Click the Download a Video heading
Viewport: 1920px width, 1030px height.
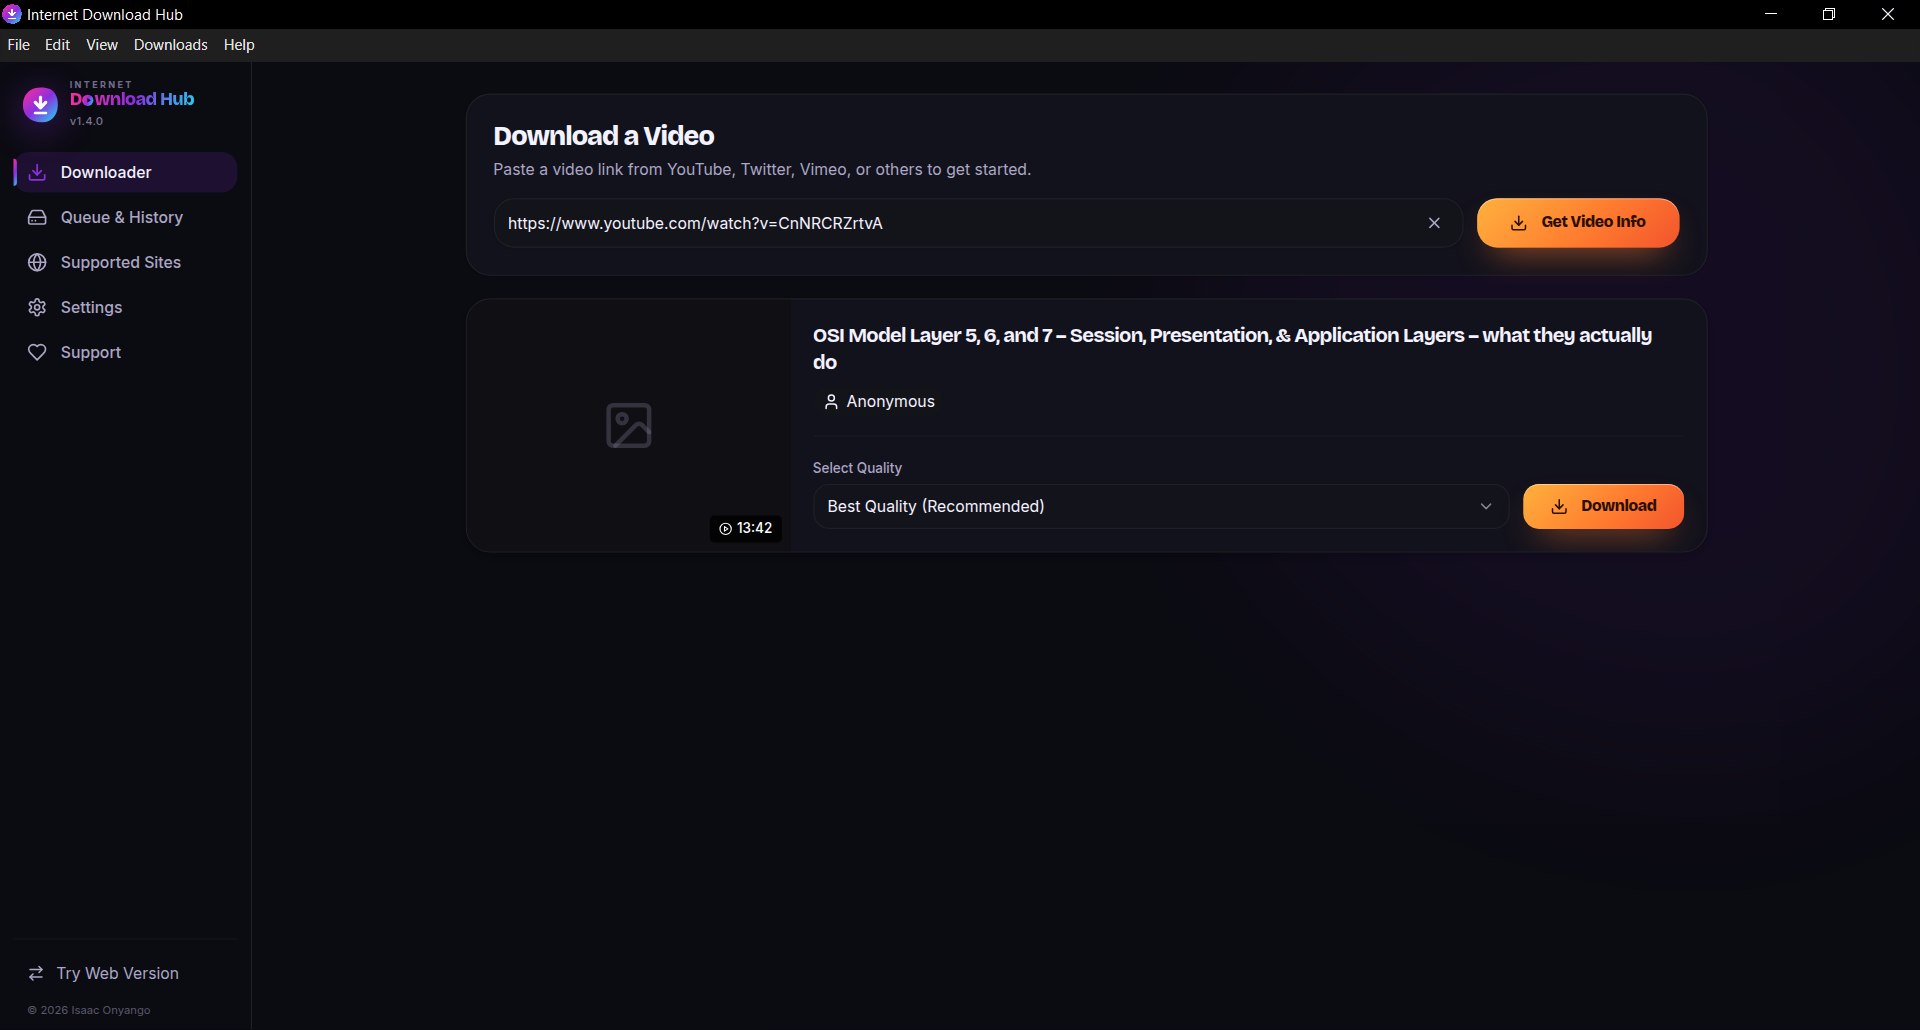point(604,136)
